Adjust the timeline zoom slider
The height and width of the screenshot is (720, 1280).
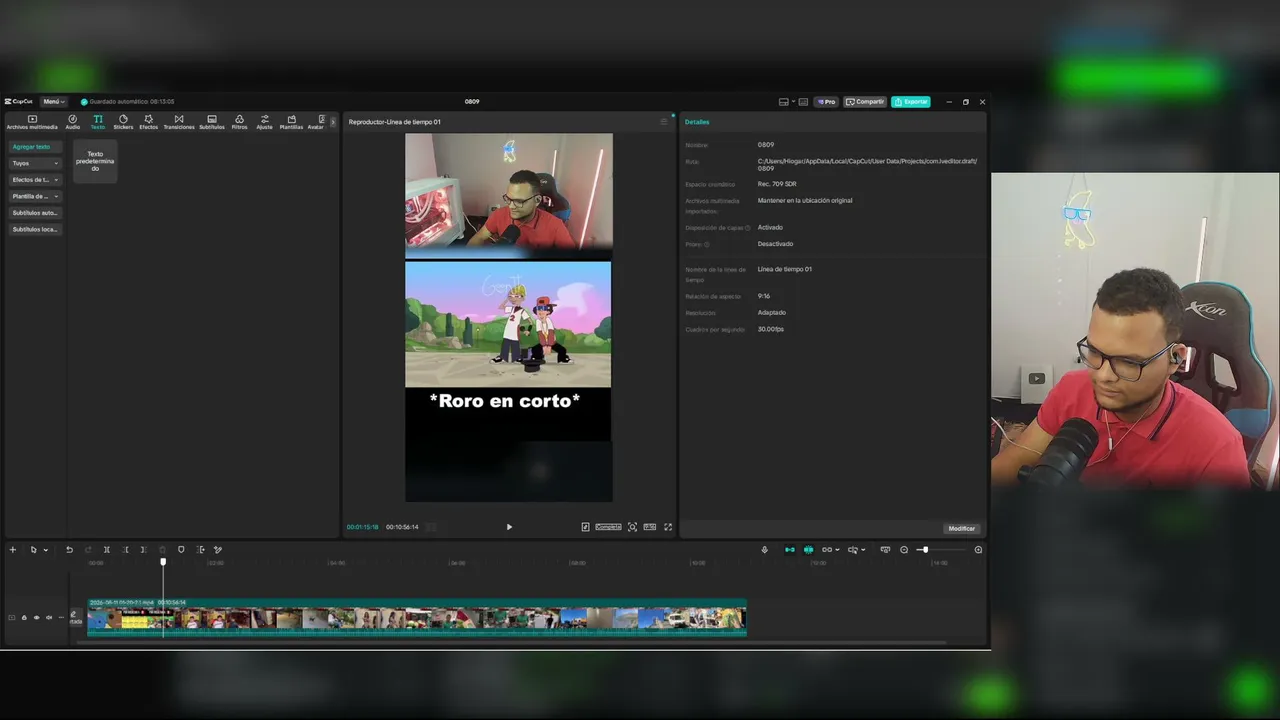925,549
